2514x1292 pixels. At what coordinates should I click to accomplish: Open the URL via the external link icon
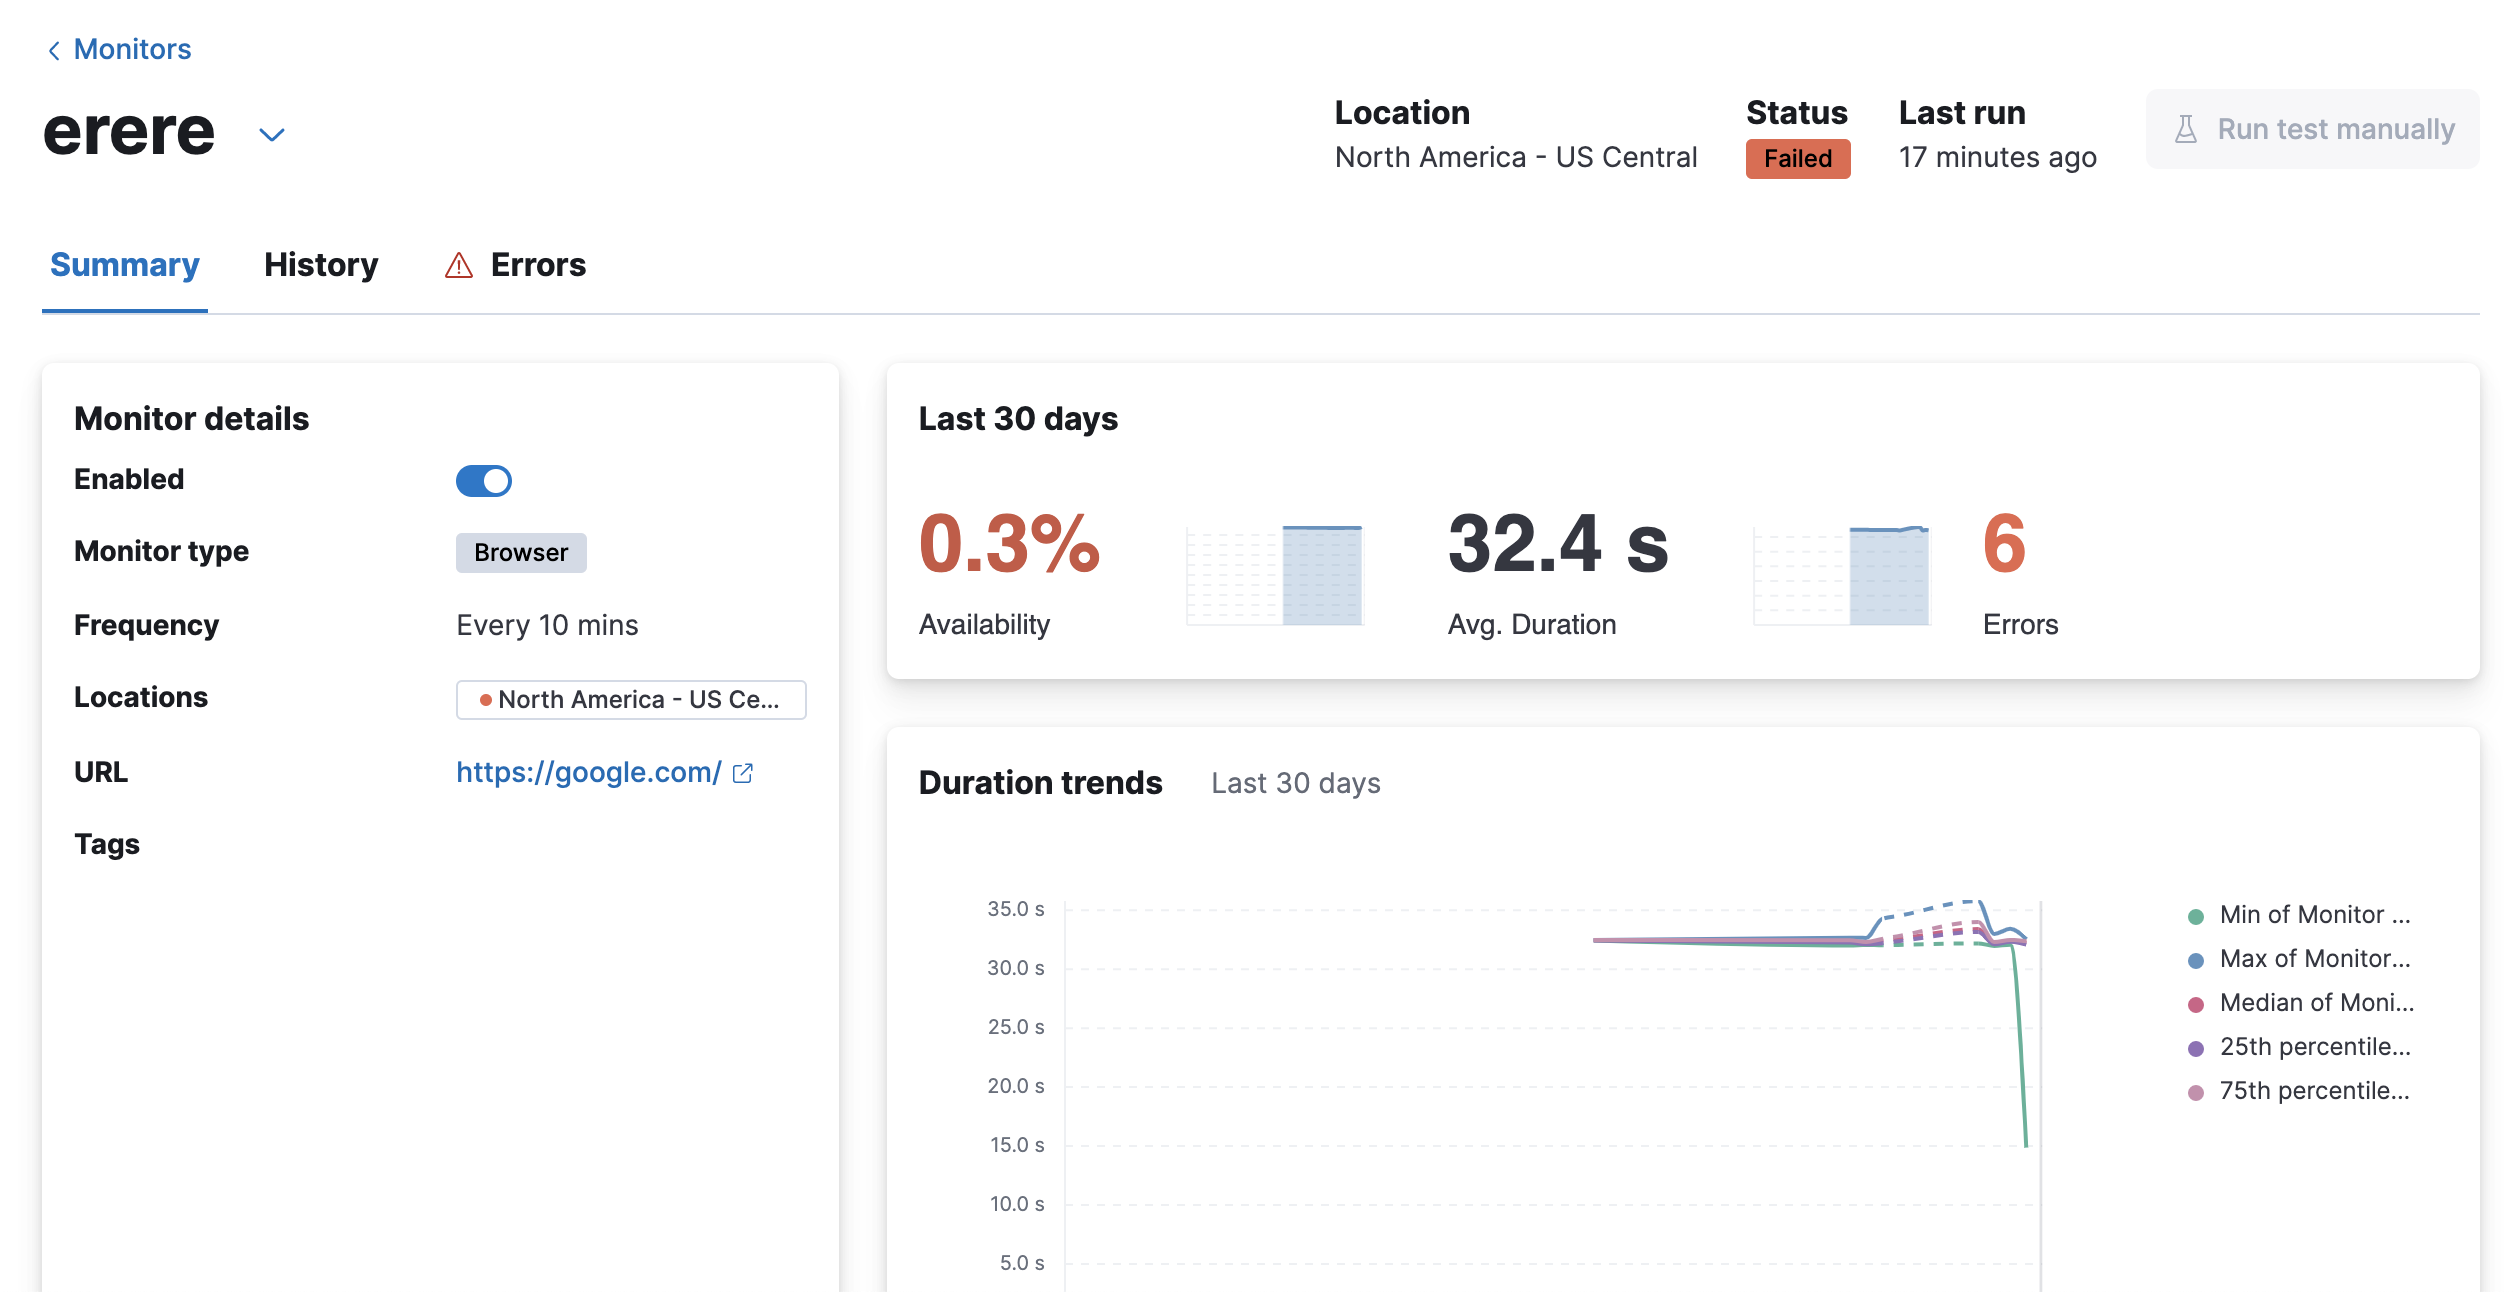tap(742, 772)
